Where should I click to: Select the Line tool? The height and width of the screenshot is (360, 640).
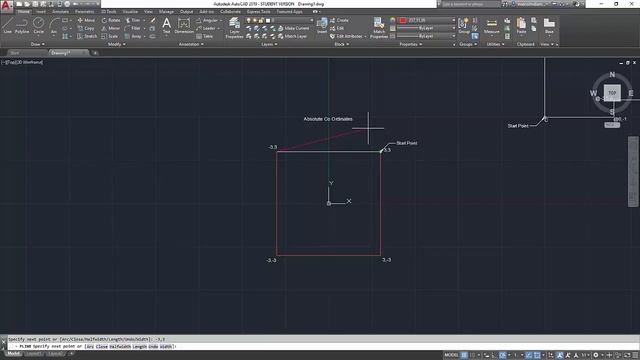pos(7,25)
